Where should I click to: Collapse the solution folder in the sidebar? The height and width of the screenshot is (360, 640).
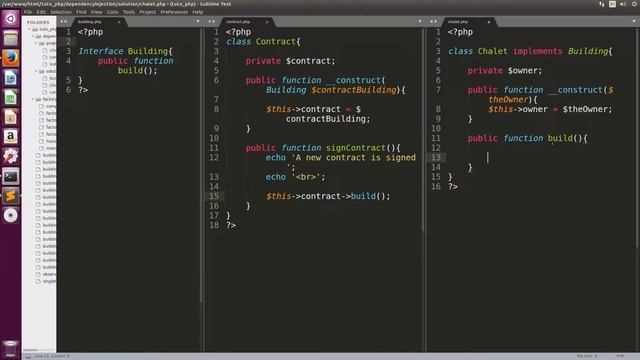tap(36, 71)
